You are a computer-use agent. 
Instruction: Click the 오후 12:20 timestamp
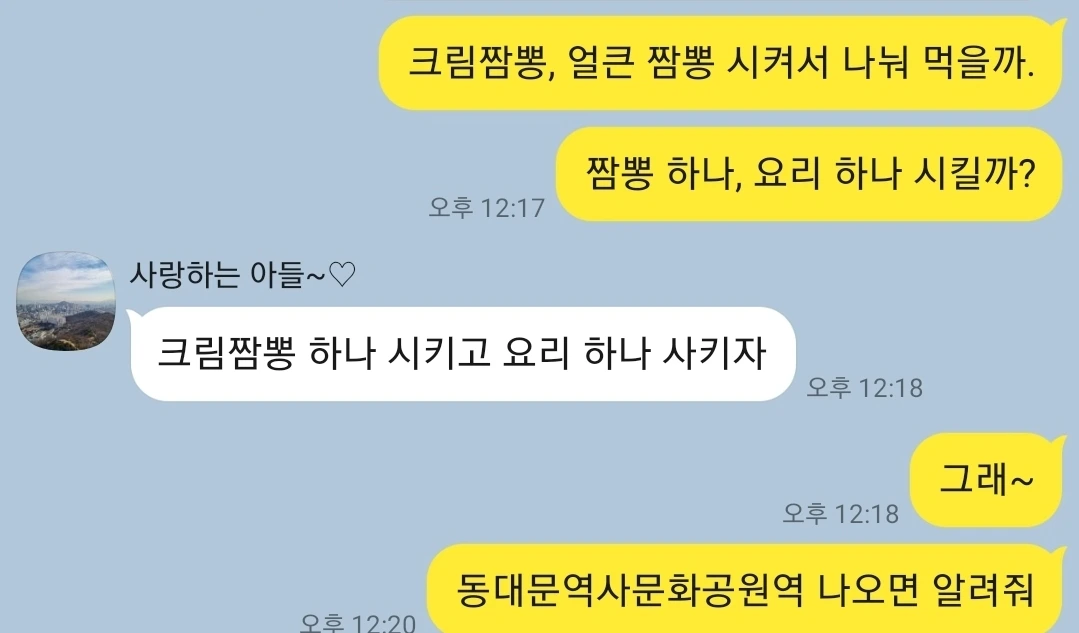coord(358,623)
